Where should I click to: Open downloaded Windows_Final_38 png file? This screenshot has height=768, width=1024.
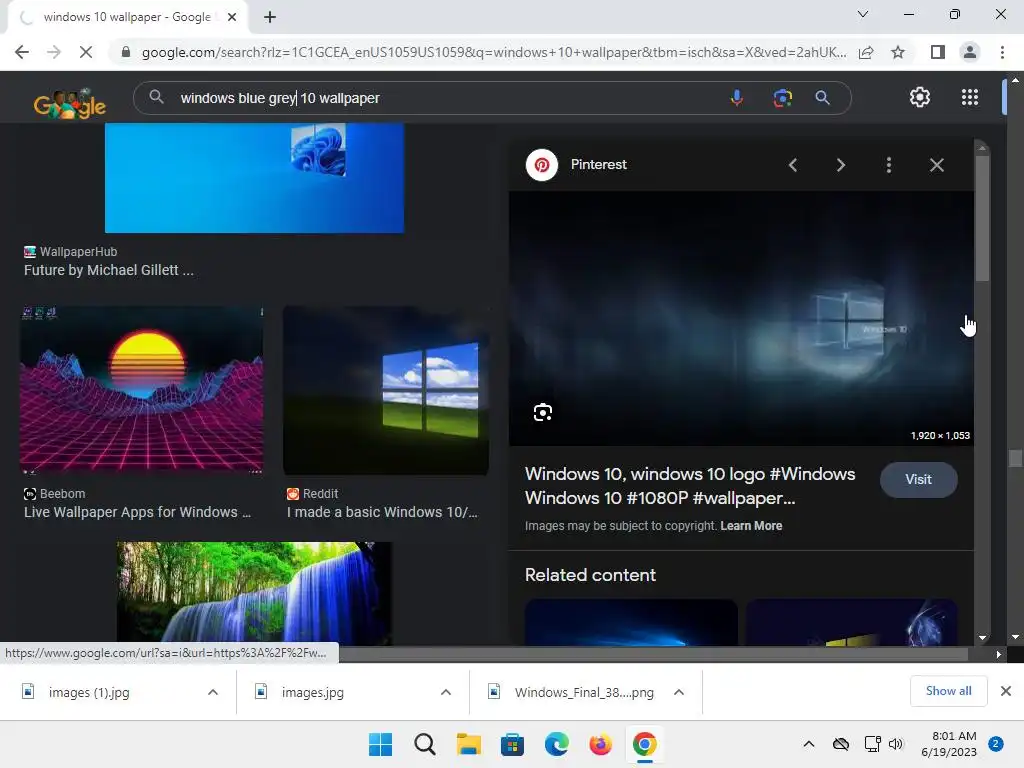(x=584, y=692)
